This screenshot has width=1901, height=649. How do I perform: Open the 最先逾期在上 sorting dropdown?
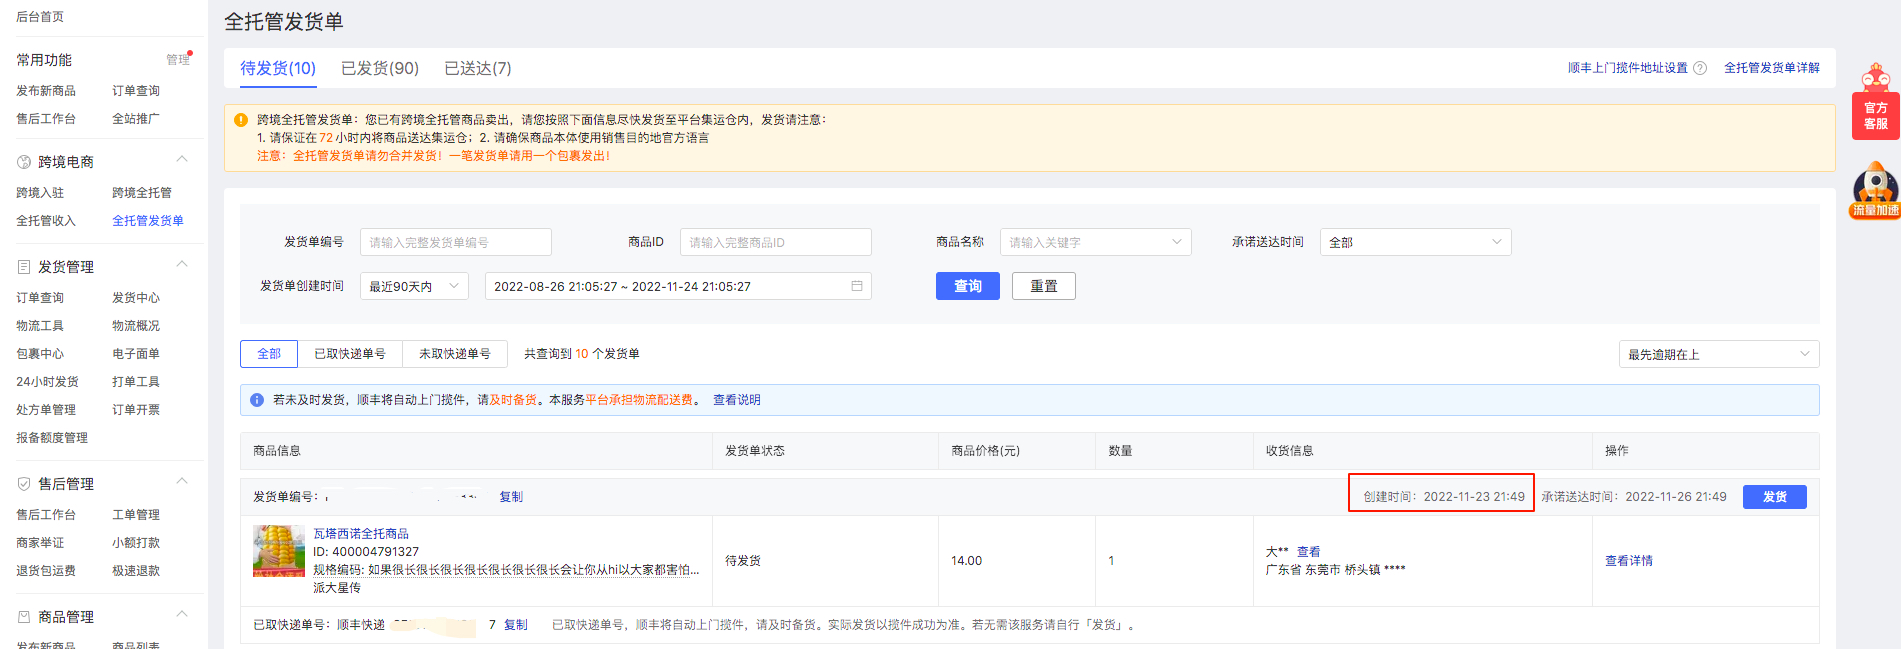coord(1718,354)
